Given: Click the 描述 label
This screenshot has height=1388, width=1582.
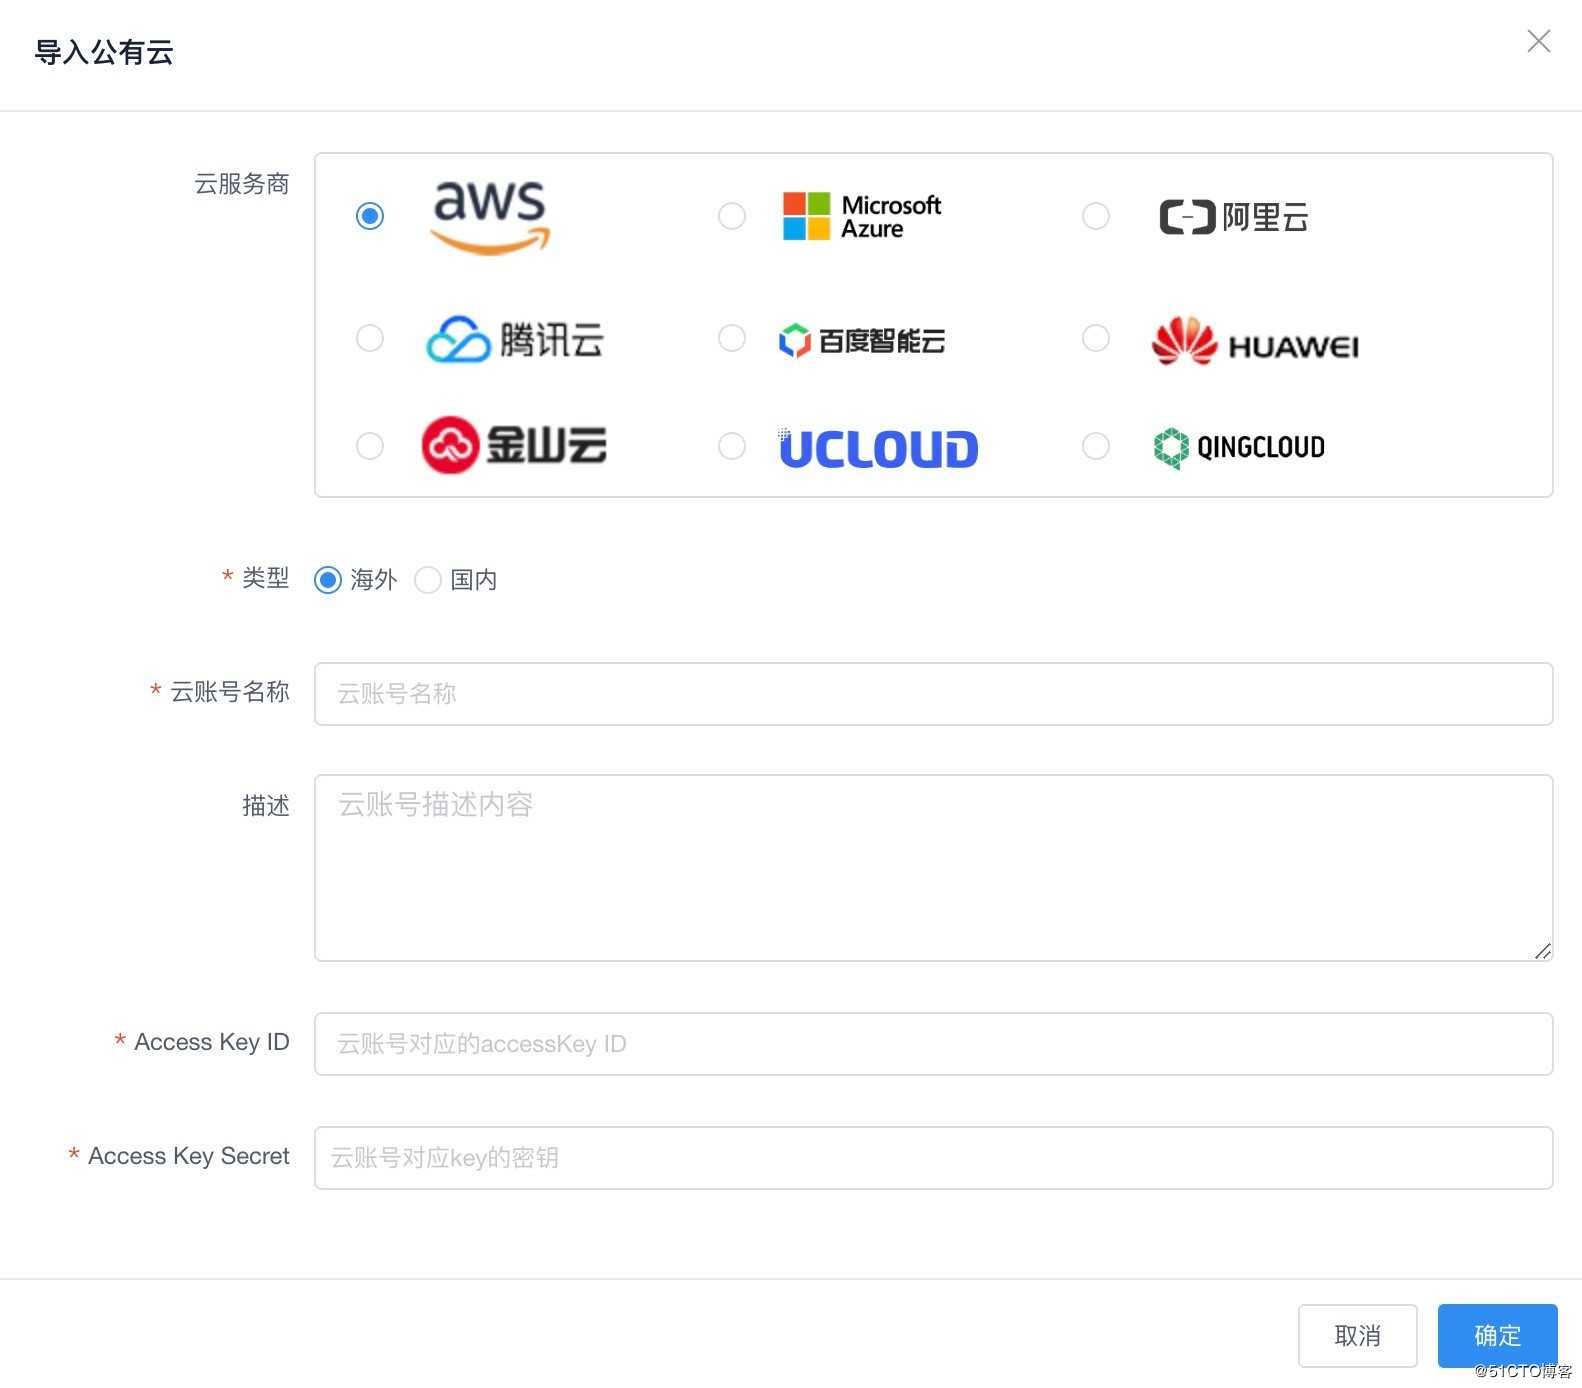Looking at the screenshot, I should tap(266, 806).
